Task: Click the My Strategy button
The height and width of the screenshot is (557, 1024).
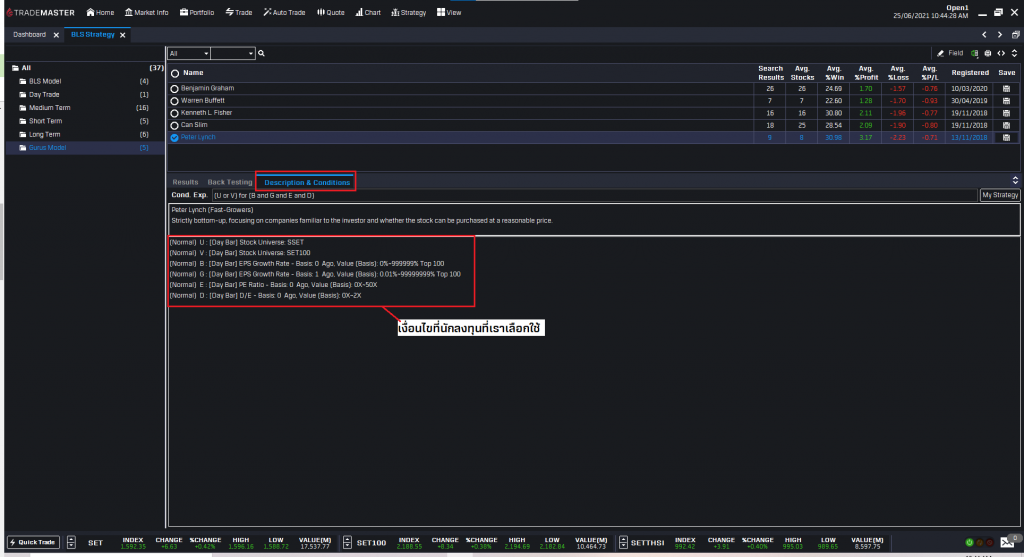Action: click(x=1000, y=195)
